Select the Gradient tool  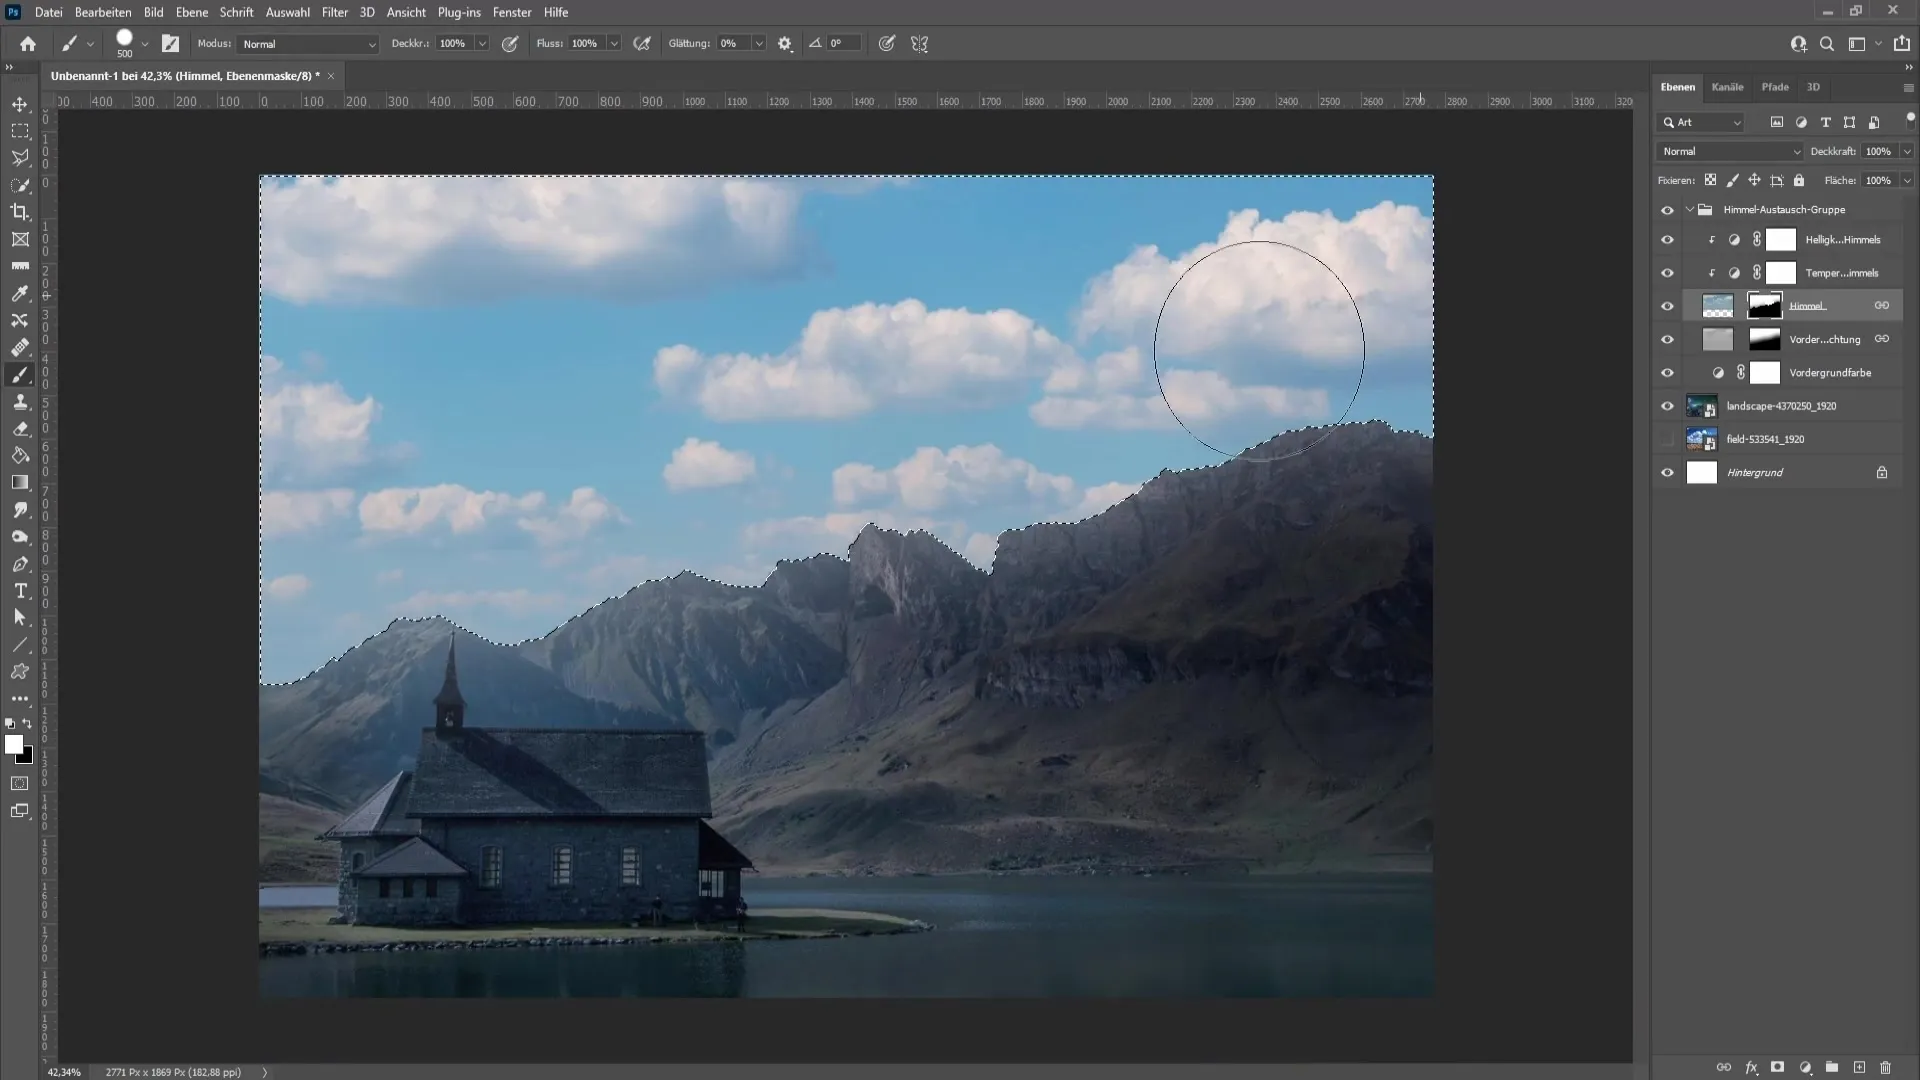pyautogui.click(x=20, y=483)
